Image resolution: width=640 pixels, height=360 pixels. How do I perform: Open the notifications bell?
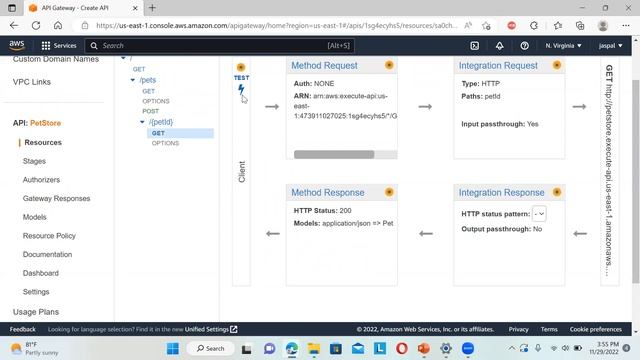tap(500, 46)
